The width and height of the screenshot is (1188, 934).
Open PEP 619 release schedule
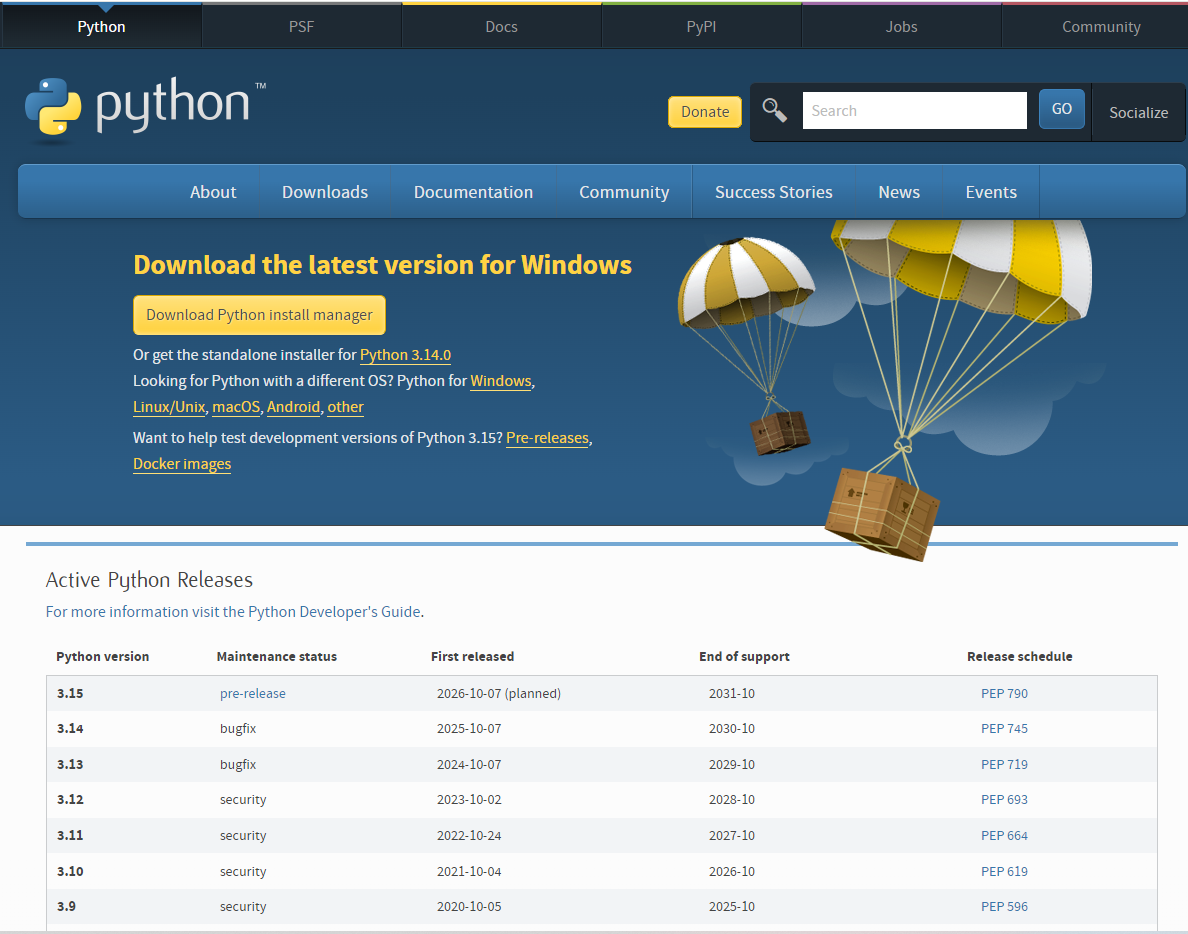1004,871
